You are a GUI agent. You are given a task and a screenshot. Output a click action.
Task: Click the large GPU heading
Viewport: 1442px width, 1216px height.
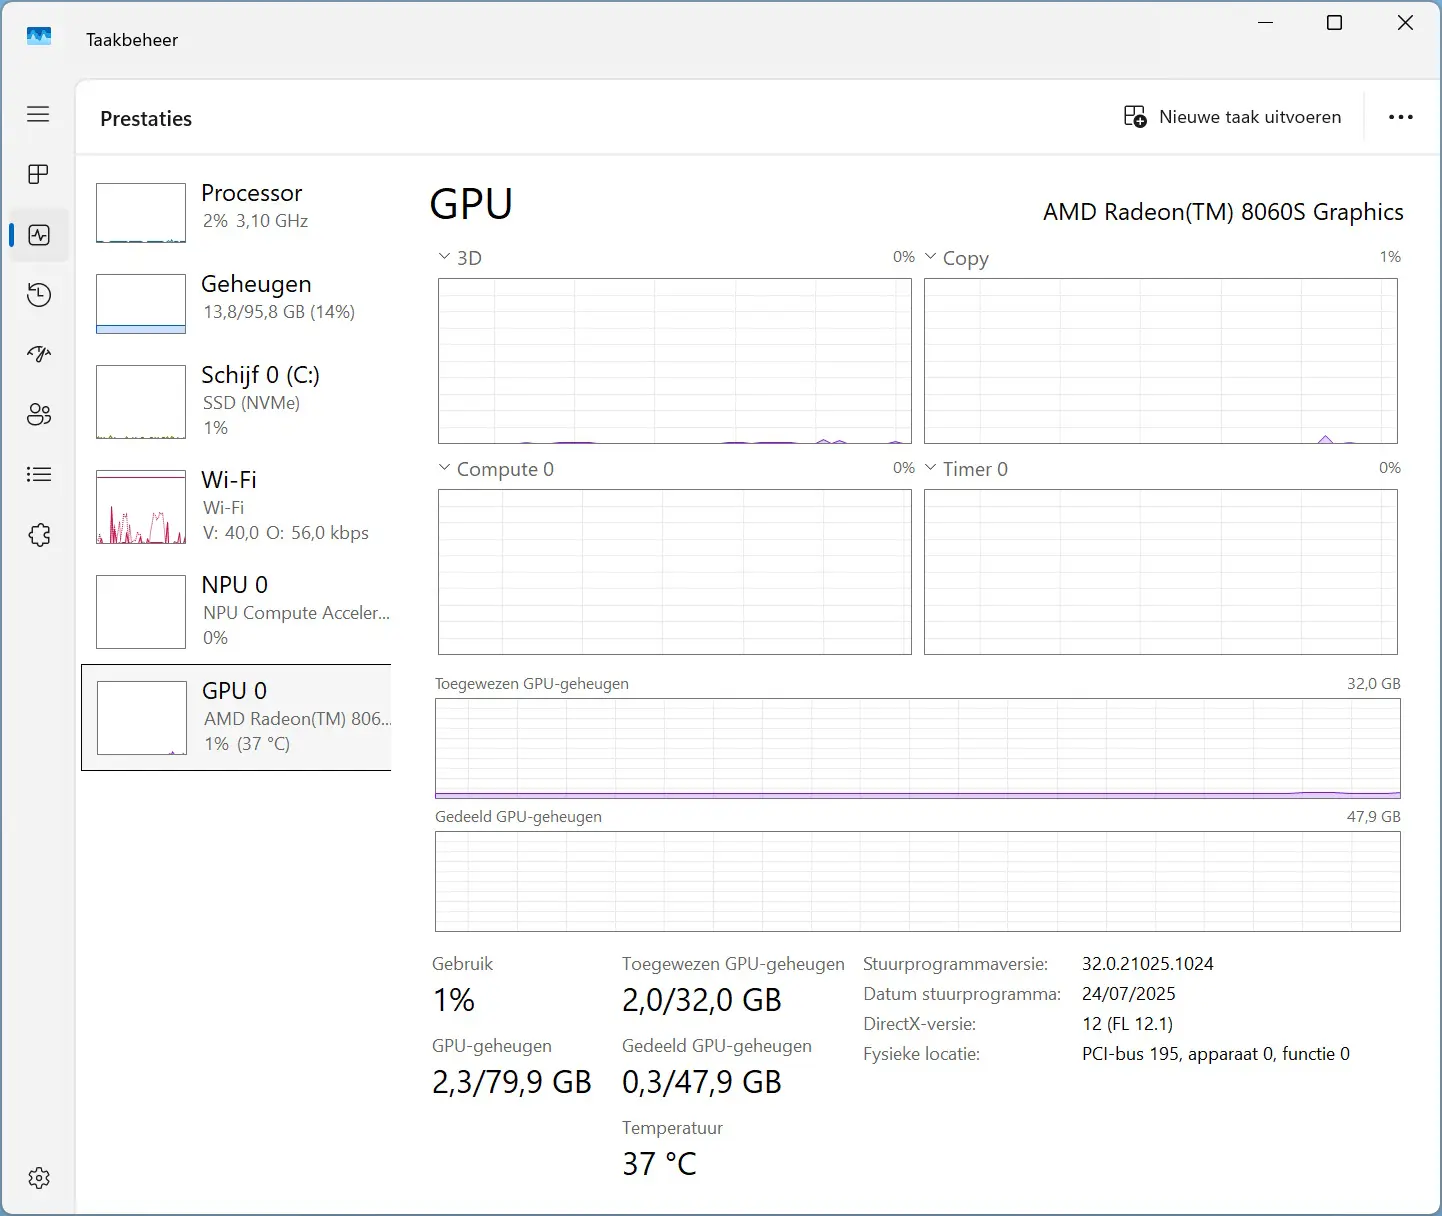click(471, 204)
